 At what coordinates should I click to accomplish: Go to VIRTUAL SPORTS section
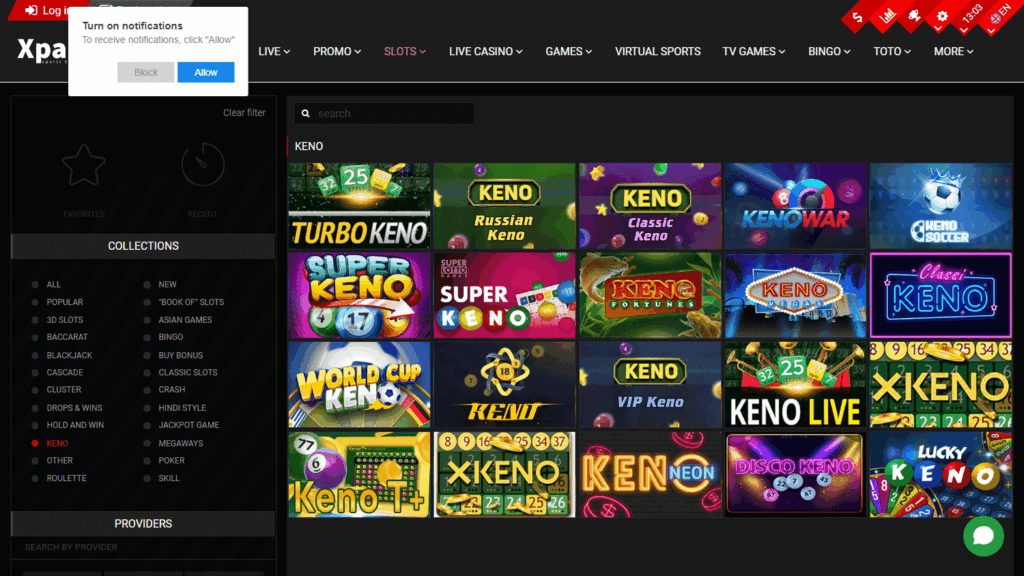tap(658, 52)
